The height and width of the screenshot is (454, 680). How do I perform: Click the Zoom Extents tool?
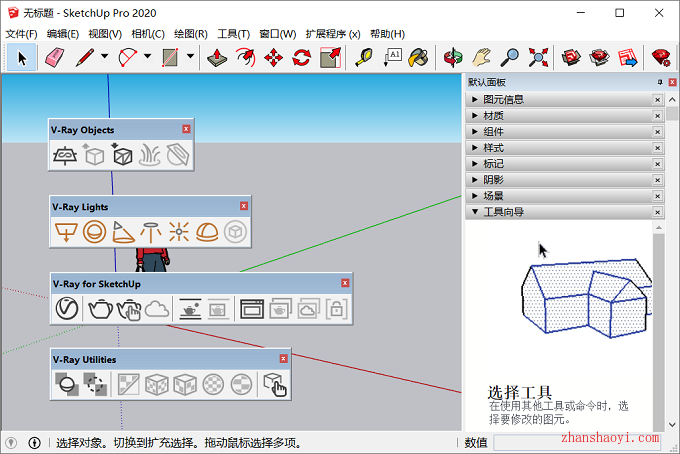pyautogui.click(x=538, y=57)
